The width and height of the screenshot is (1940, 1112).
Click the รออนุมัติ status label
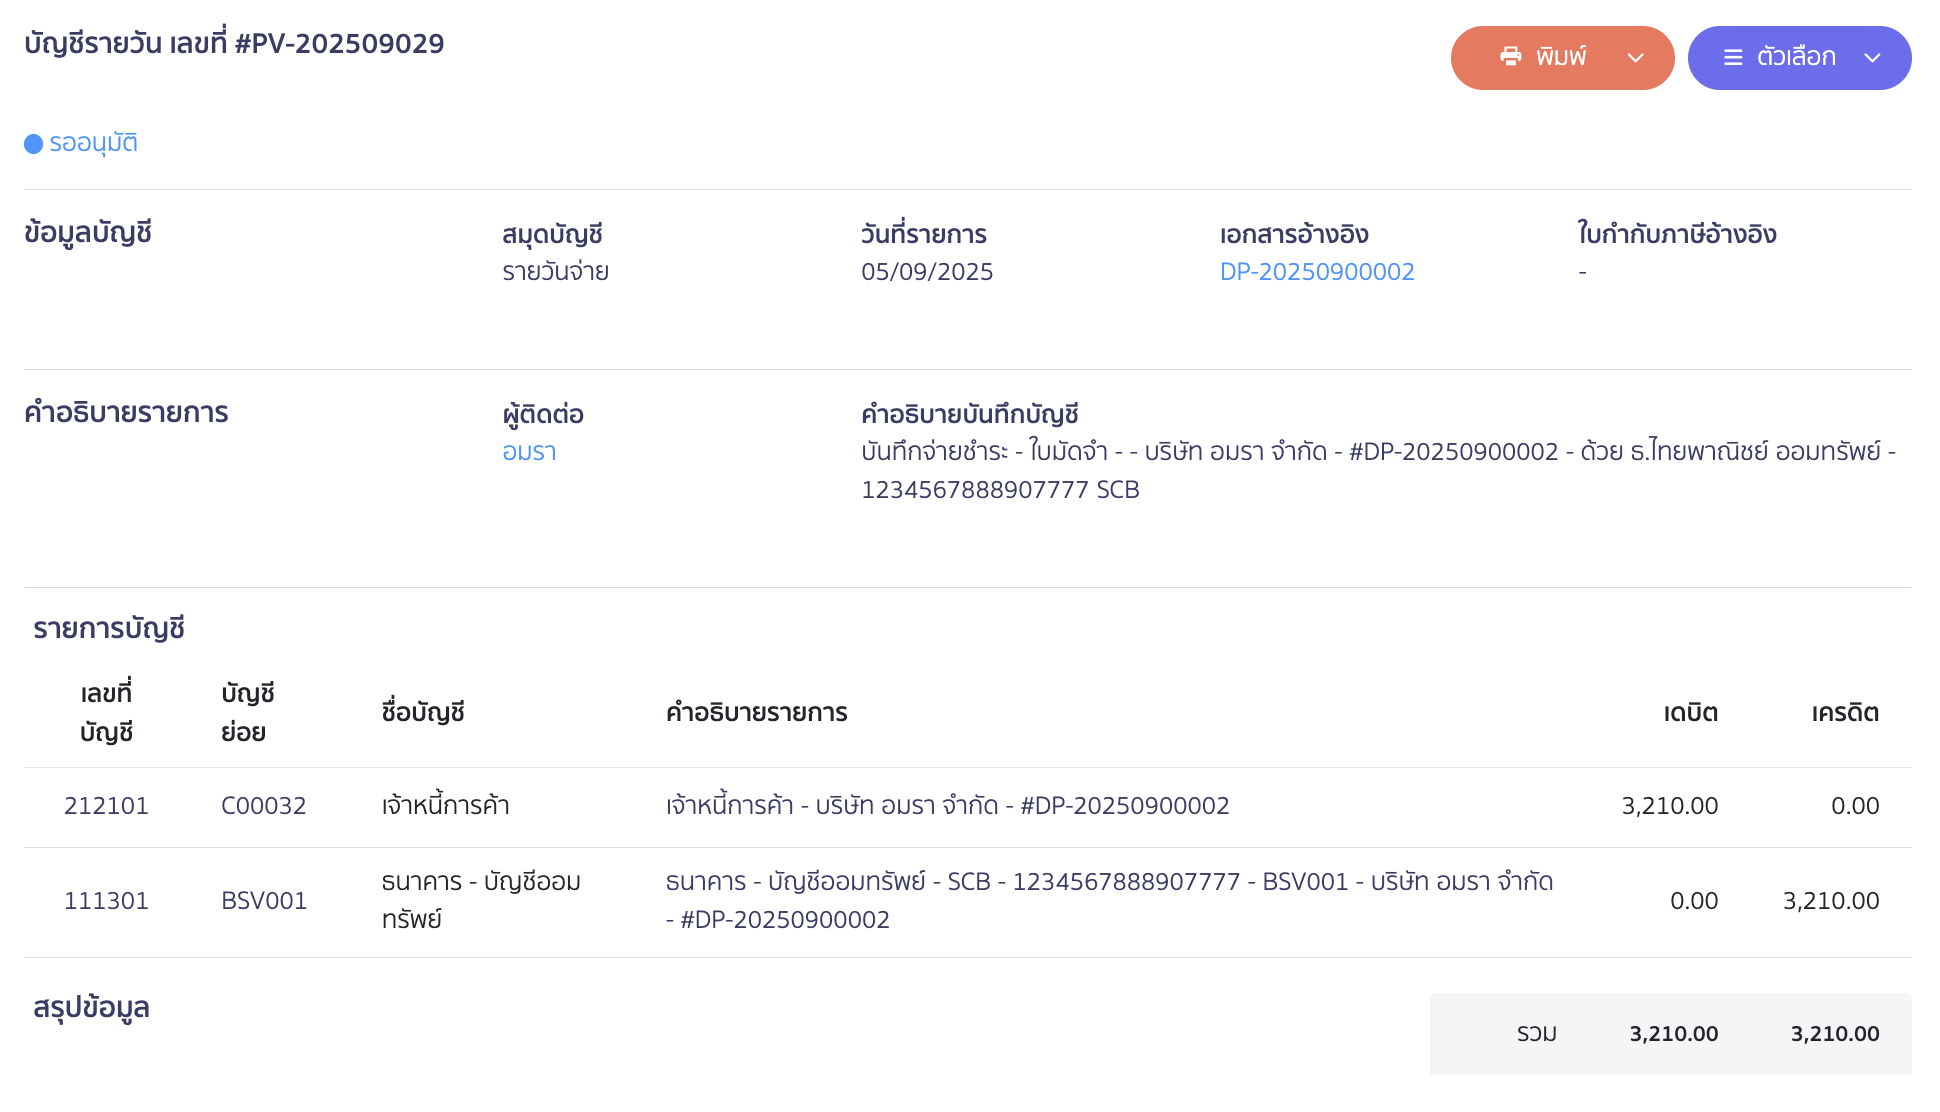point(94,143)
